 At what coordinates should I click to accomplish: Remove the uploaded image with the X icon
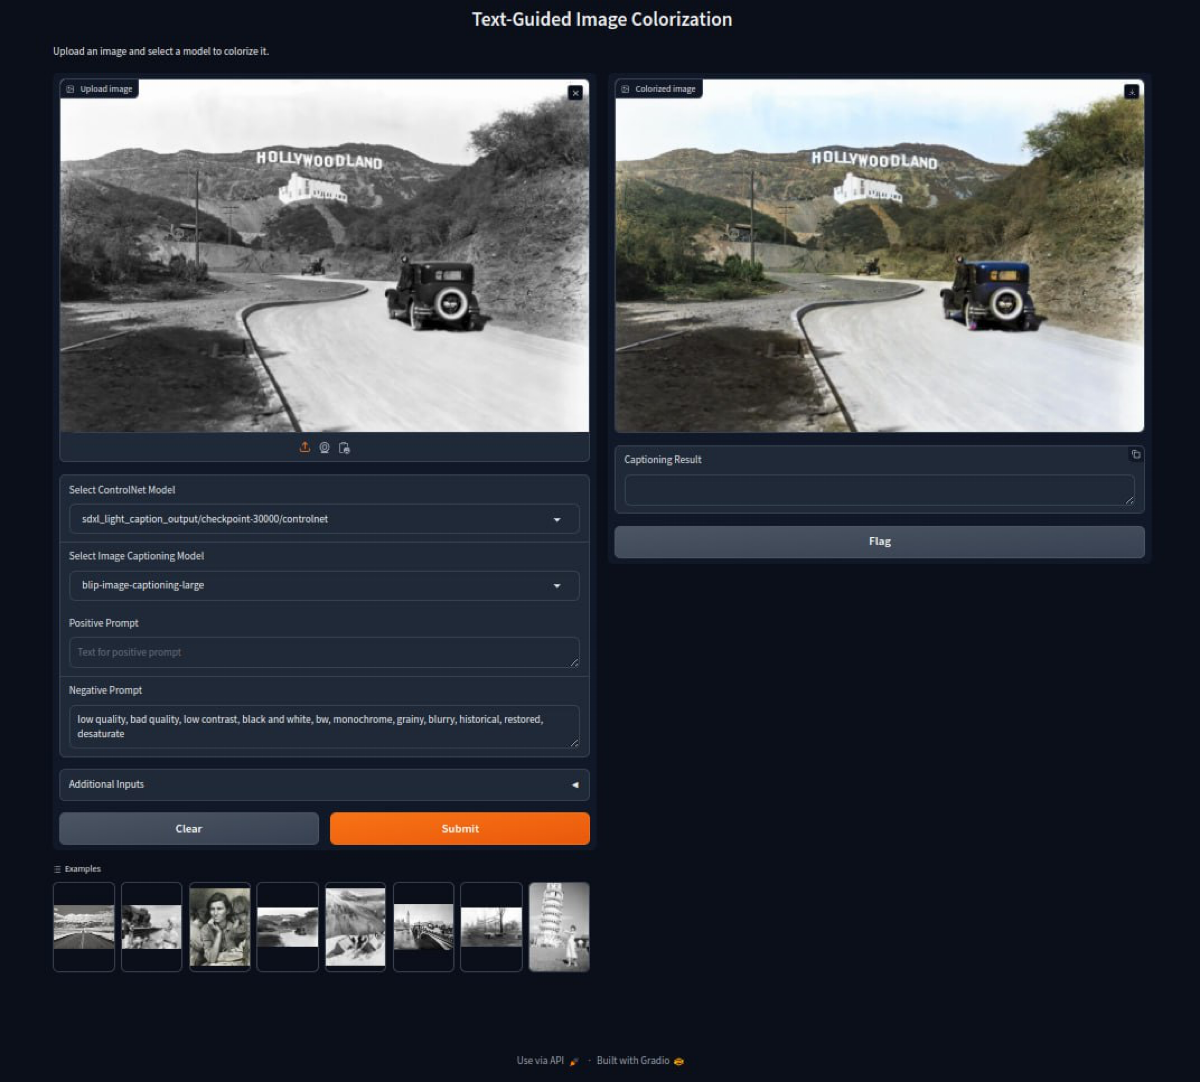tap(575, 93)
